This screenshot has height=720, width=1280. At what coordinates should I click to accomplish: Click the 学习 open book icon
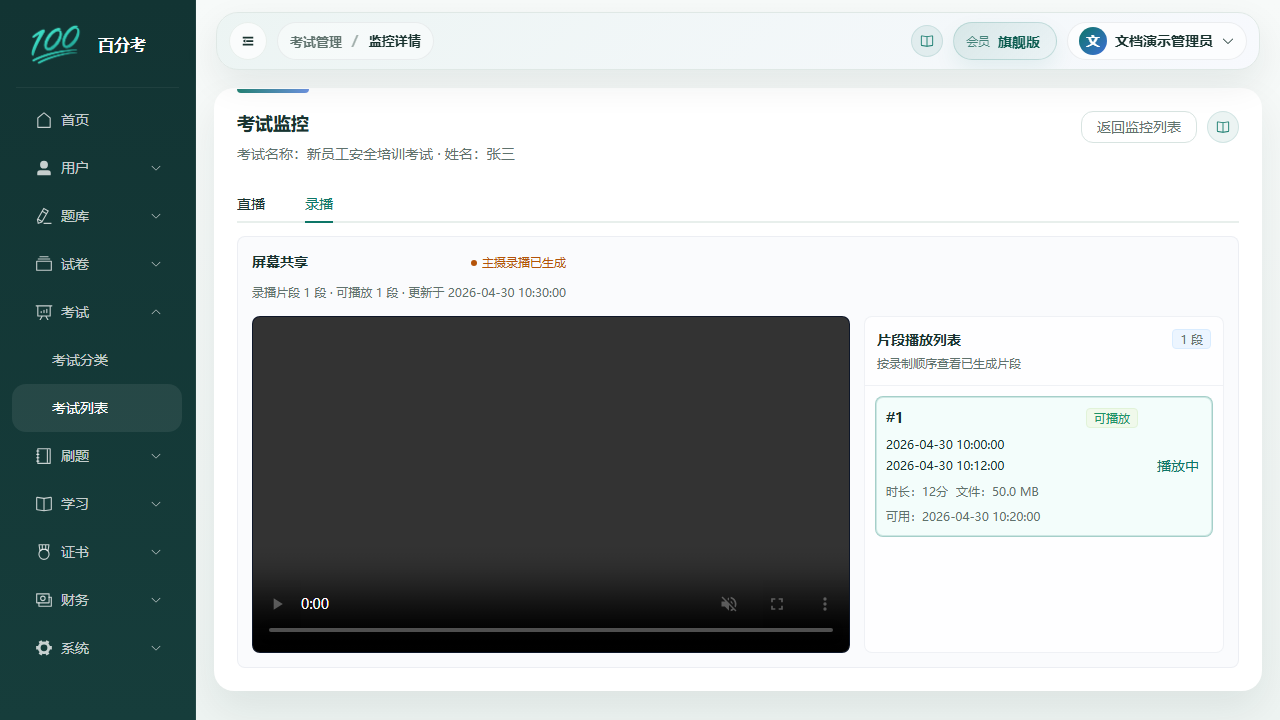[x=44, y=504]
